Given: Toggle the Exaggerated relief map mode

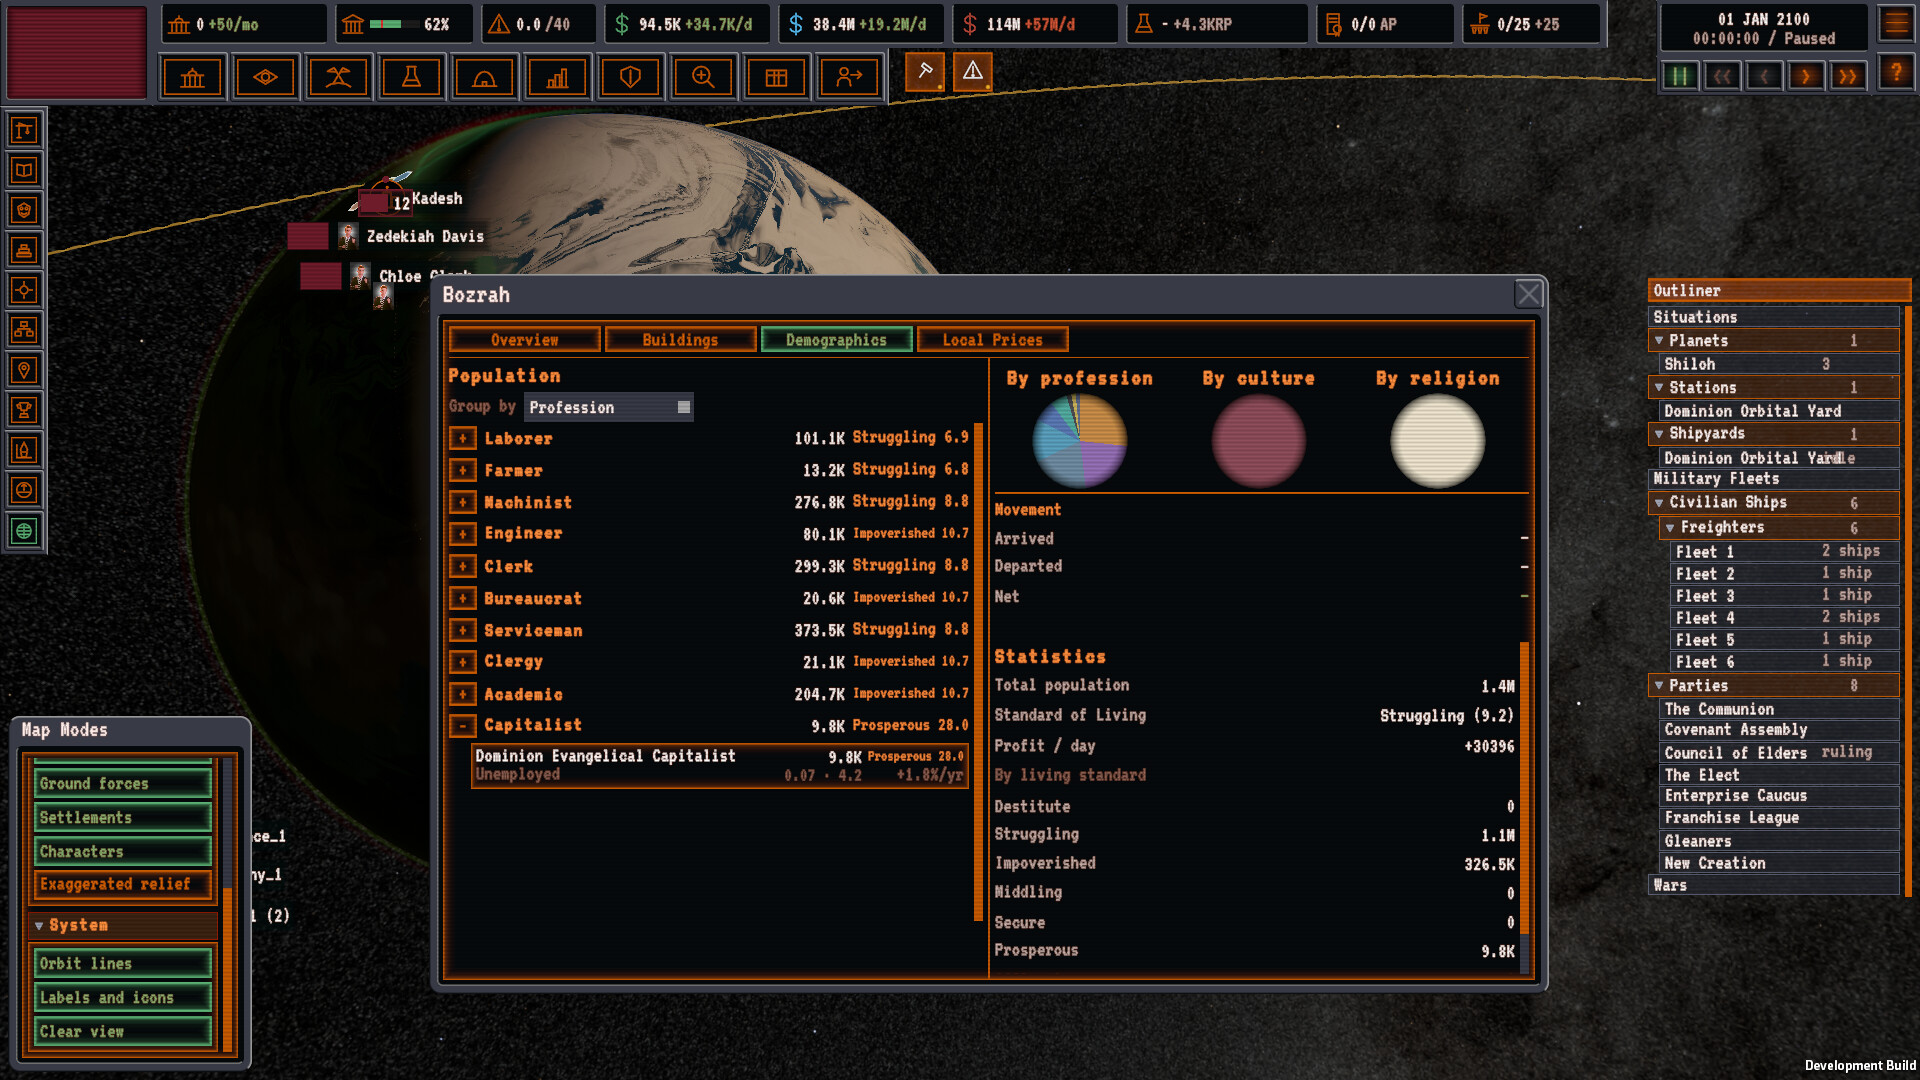Looking at the screenshot, I should click(x=123, y=885).
